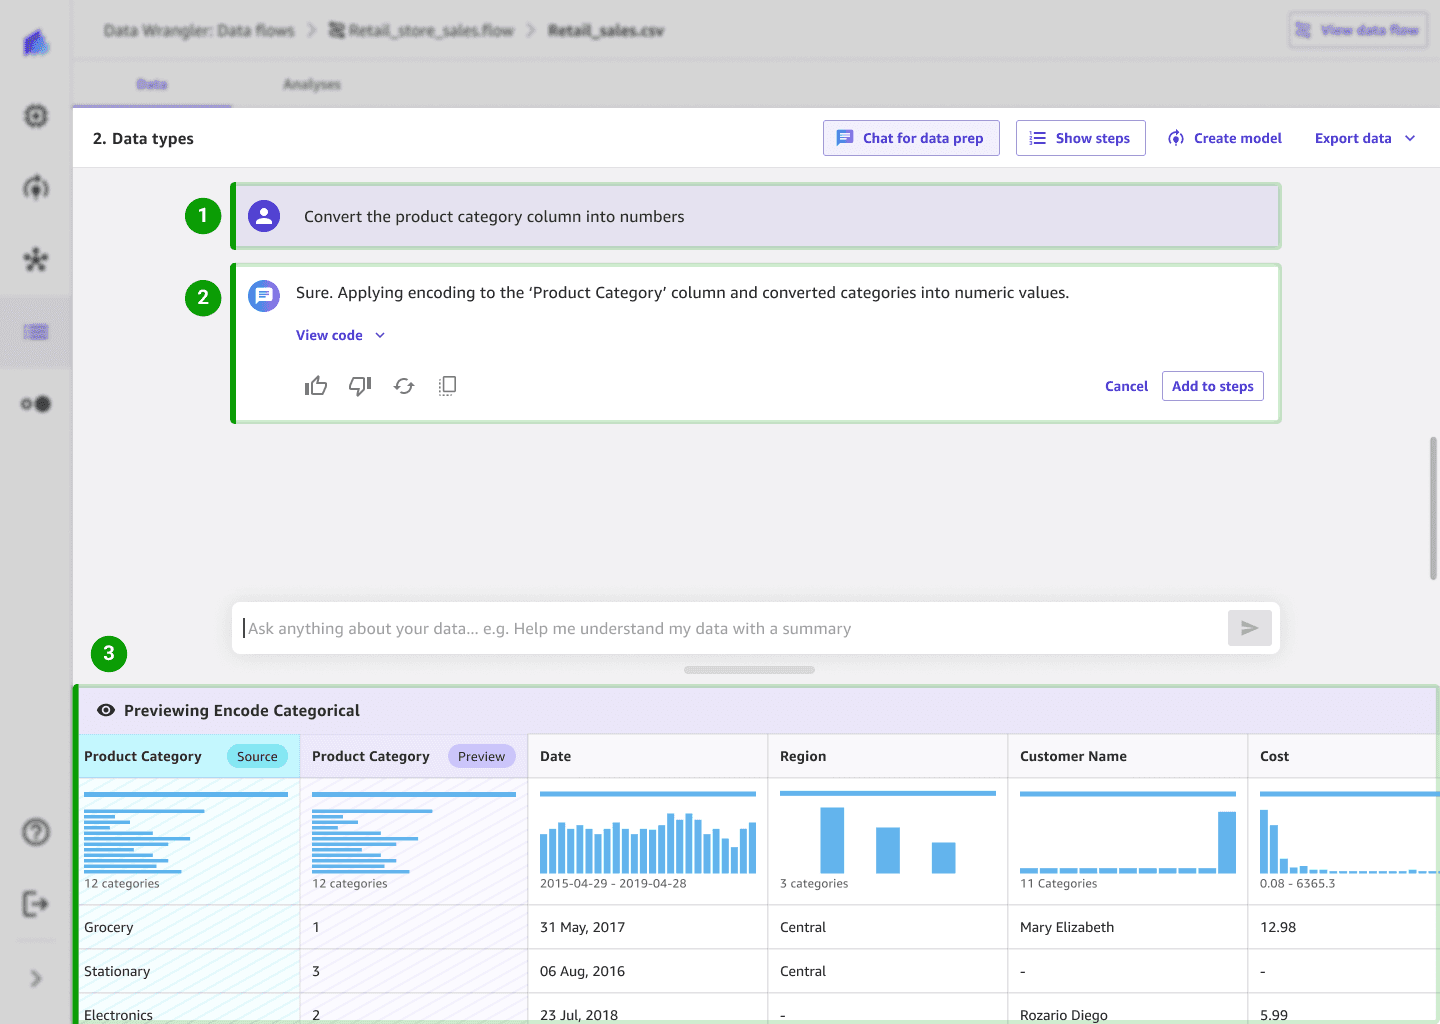This screenshot has width=1440, height=1024.
Task: Click the Chat for data prep button
Action: tap(911, 138)
